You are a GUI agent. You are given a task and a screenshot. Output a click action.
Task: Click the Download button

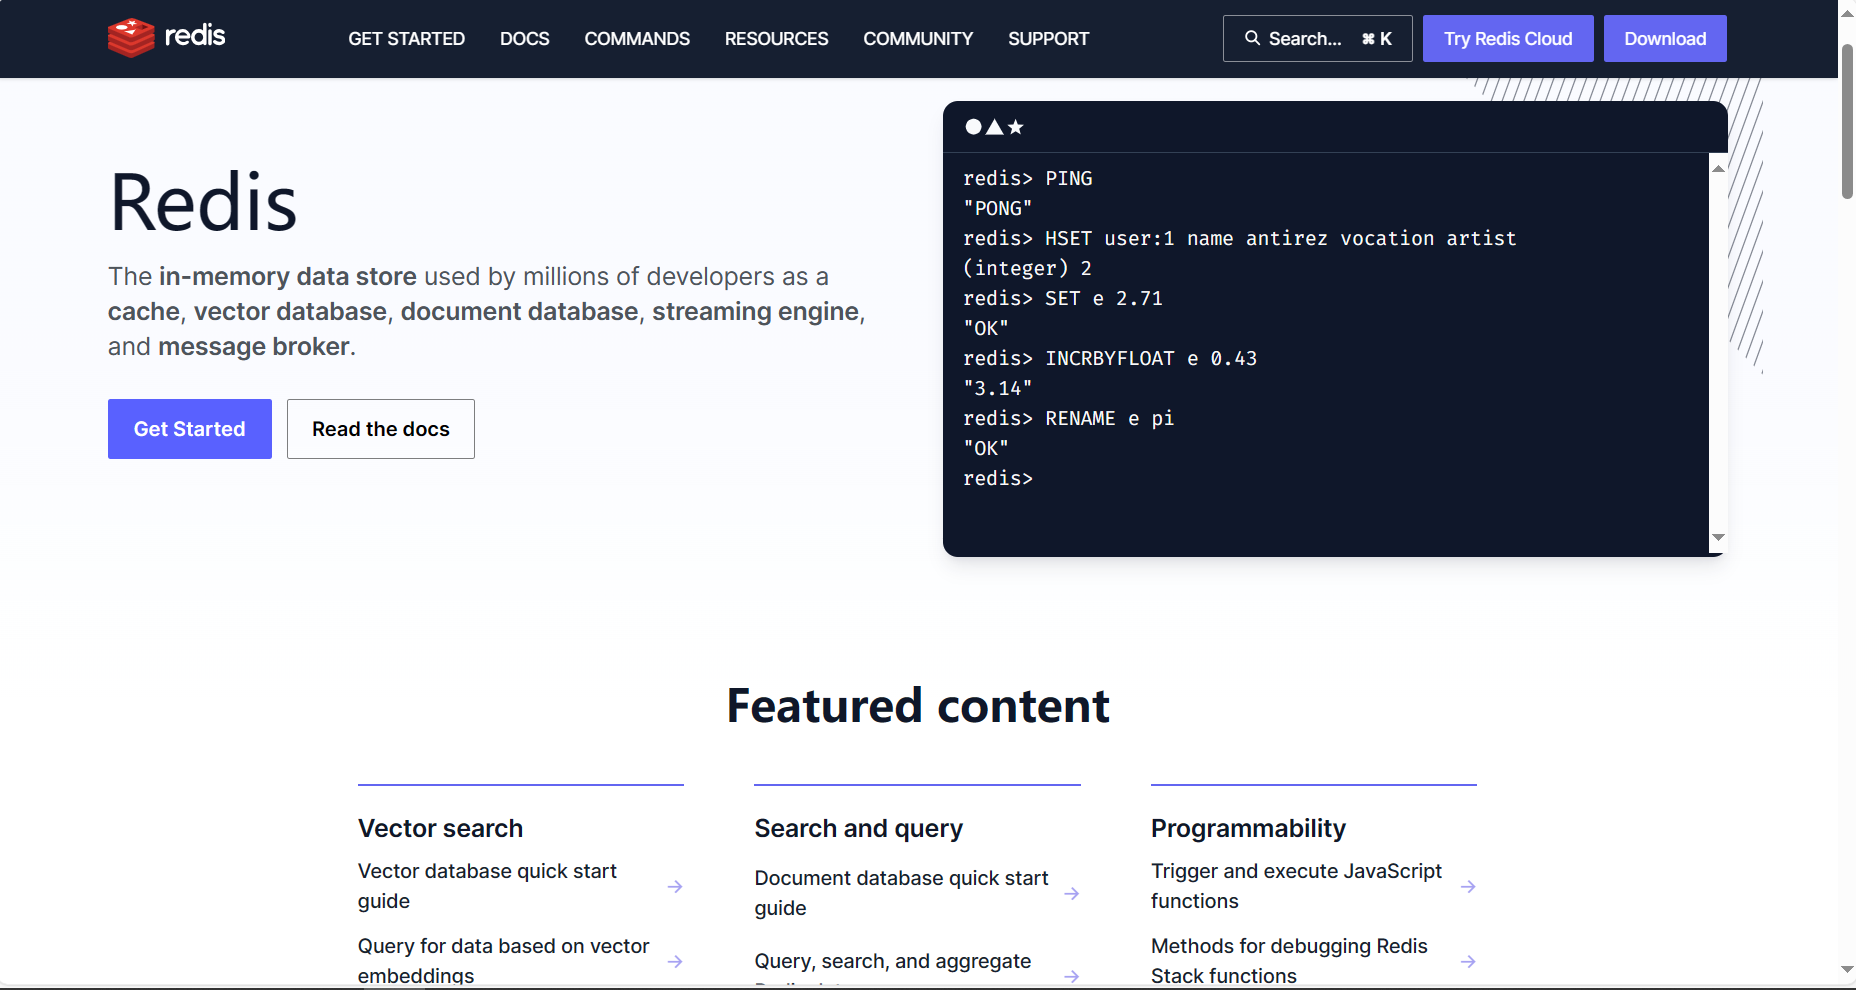(x=1665, y=39)
